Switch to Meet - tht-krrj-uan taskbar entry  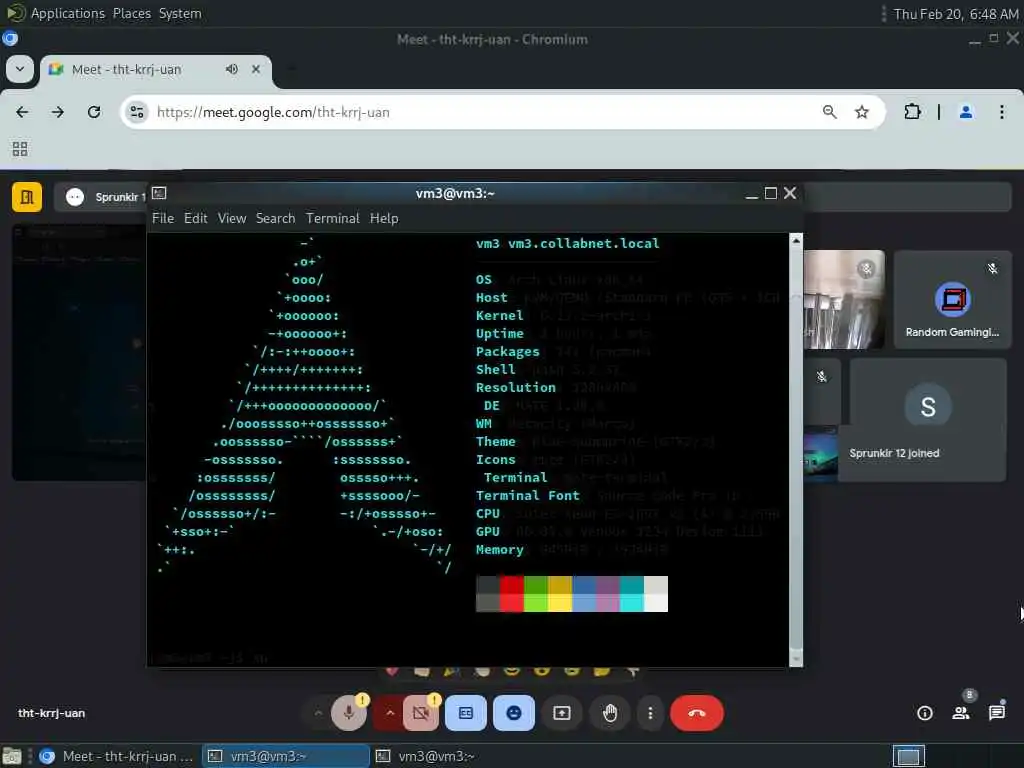click(116, 756)
